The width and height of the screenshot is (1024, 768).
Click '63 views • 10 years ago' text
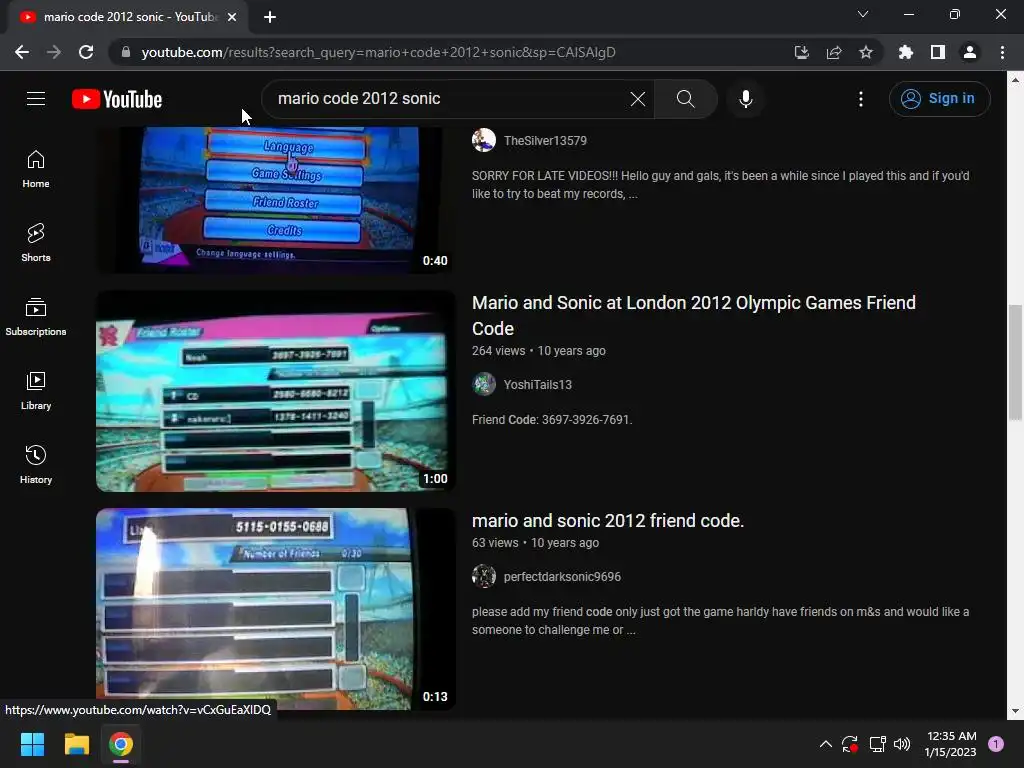[x=536, y=543]
